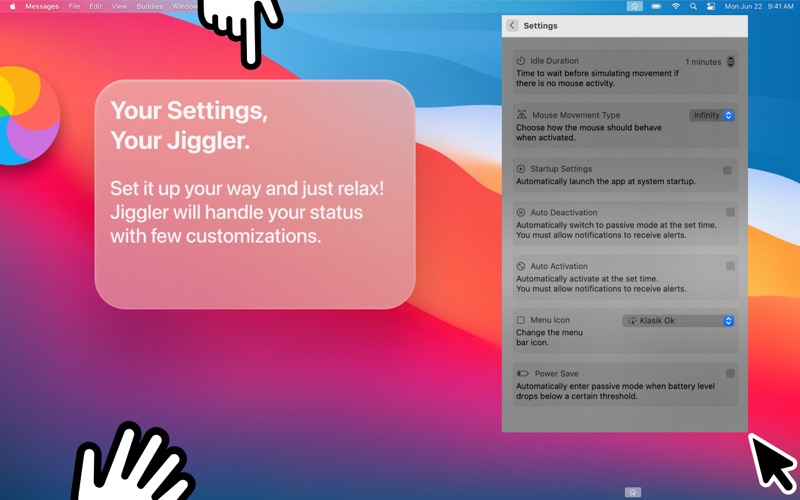800x500 pixels.
Task: Click the Auto Activation clock icon
Action: coord(521,266)
